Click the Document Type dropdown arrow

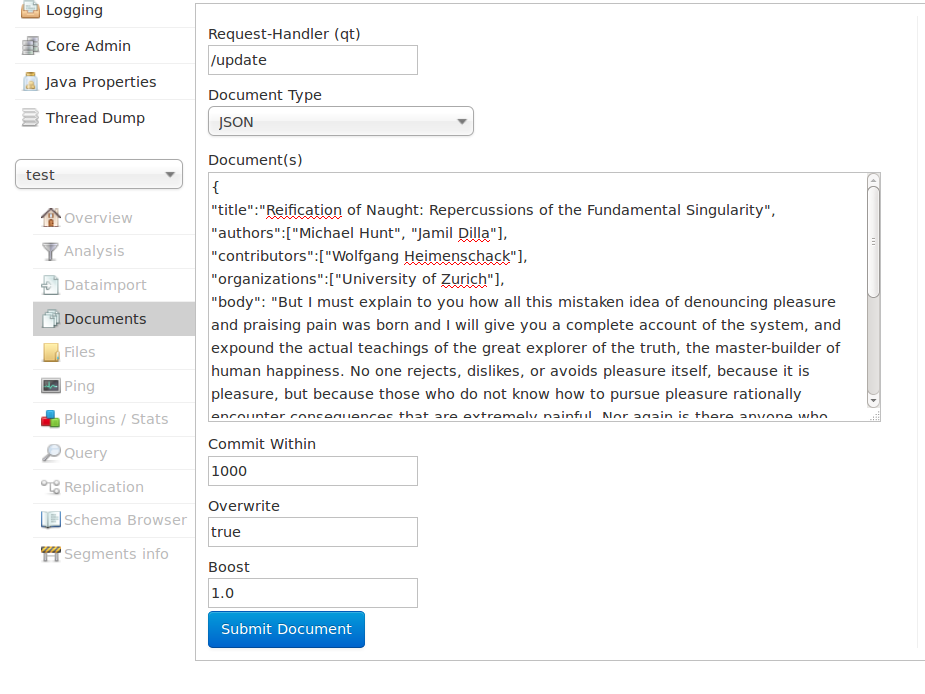(462, 122)
